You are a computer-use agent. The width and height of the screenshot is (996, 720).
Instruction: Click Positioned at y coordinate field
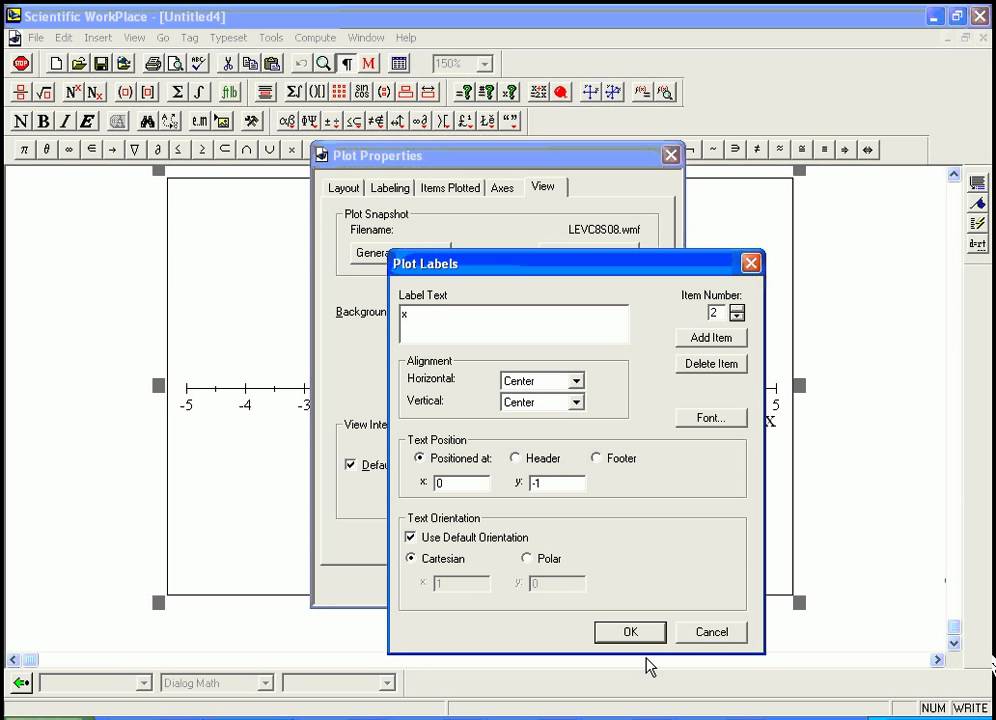pyautogui.click(x=557, y=483)
